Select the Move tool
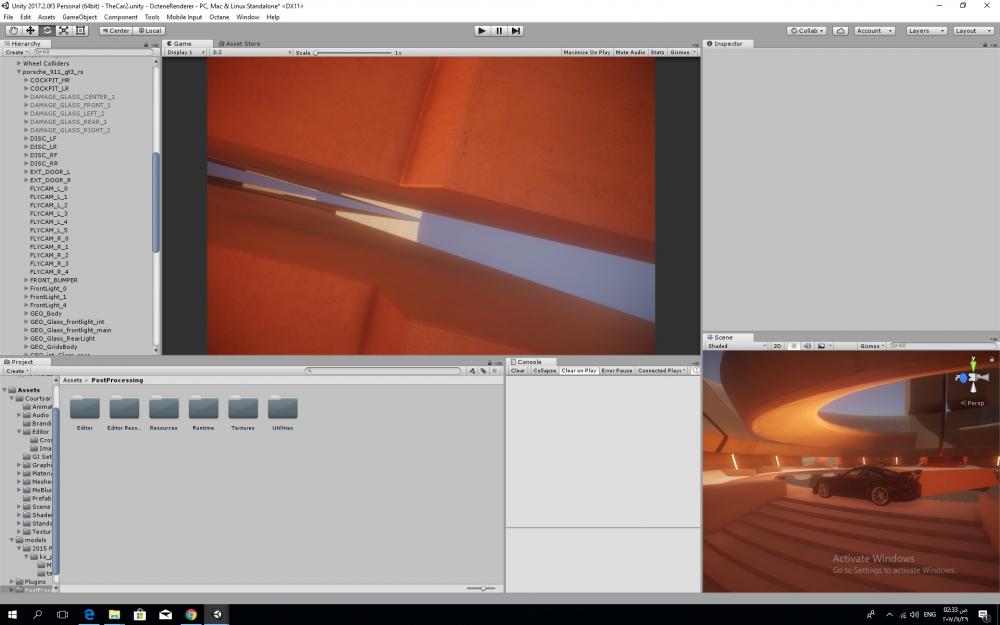Screen dimensions: 1000x625 click(30, 31)
